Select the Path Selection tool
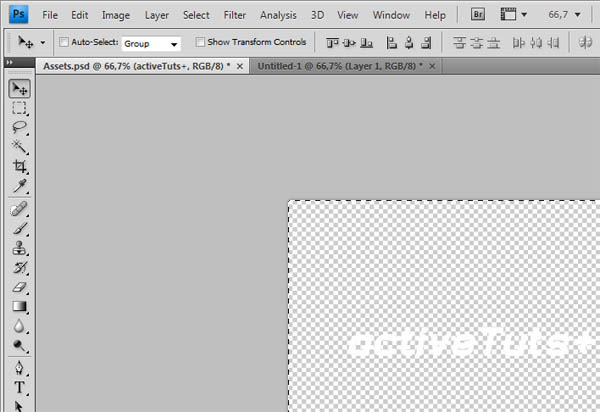This screenshot has width=600, height=412. 19,405
